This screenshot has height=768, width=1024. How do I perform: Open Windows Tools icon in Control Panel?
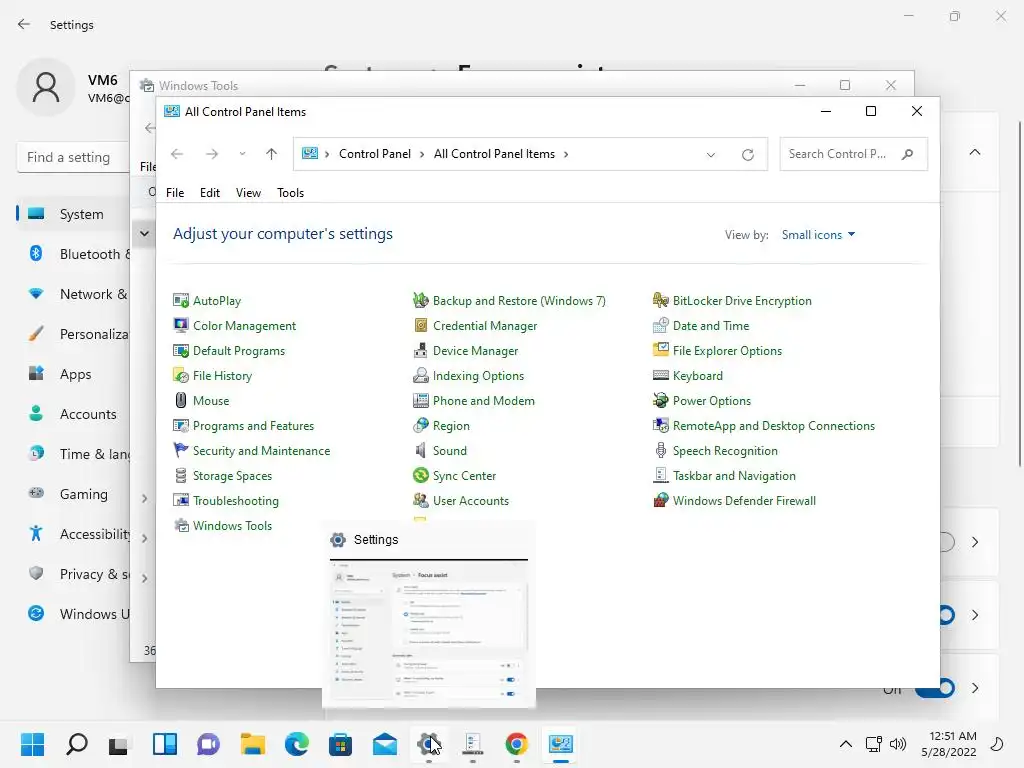pyautogui.click(x=181, y=526)
